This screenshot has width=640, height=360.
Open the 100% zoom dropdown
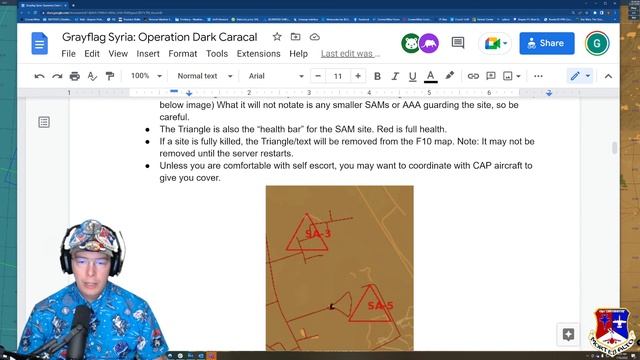tap(146, 76)
